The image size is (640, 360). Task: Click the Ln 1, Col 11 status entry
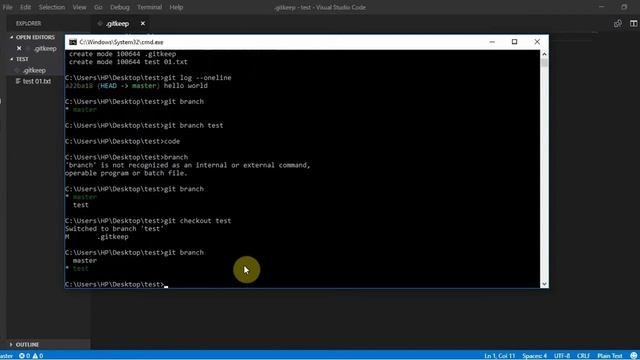point(500,356)
